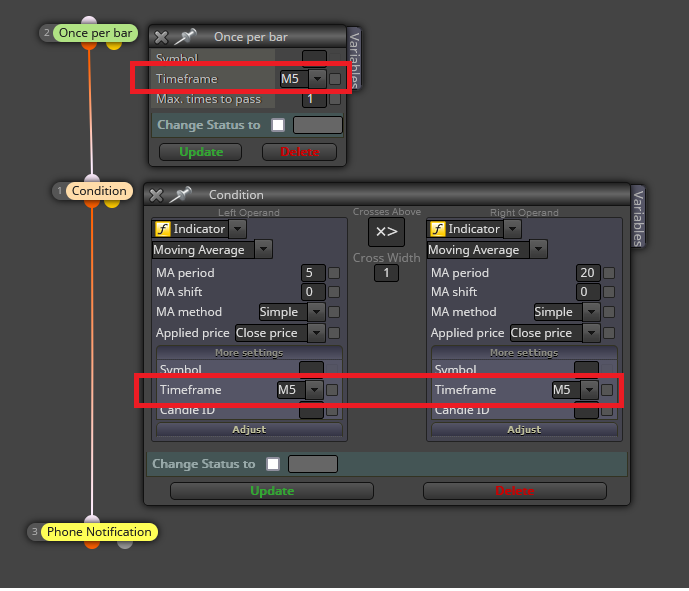Click Right Operand Indicator function icon
689x591 pixels.
tap(438, 229)
